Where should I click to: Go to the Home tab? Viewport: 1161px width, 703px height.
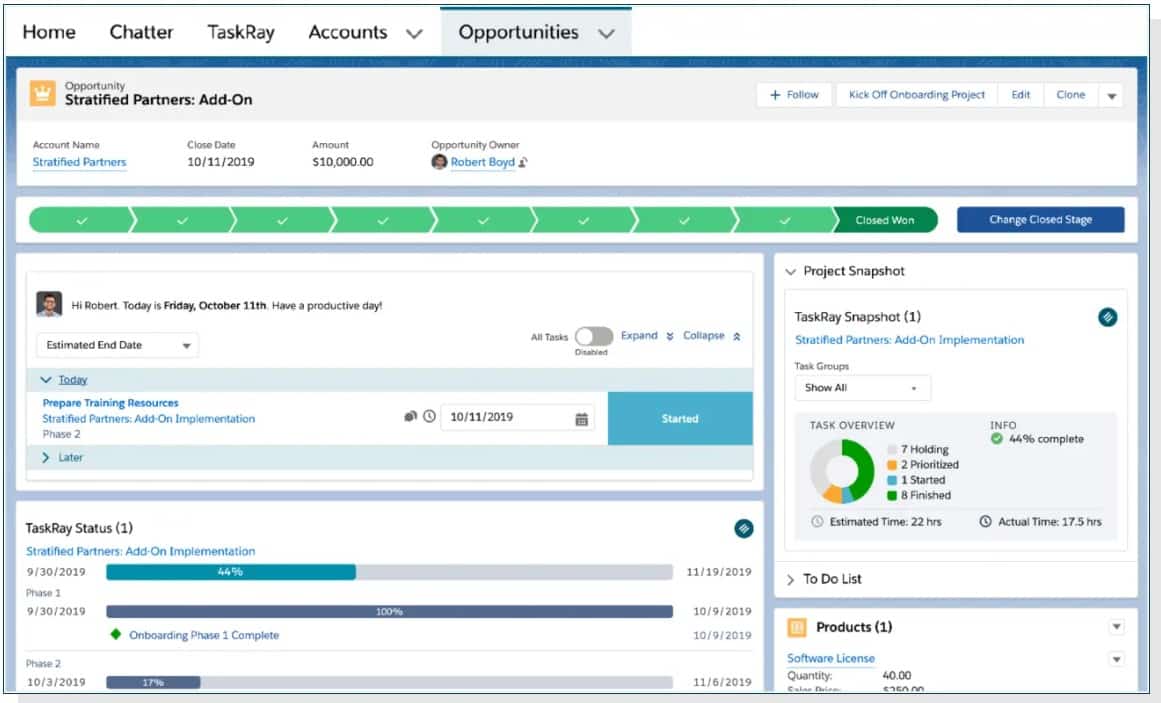click(49, 32)
